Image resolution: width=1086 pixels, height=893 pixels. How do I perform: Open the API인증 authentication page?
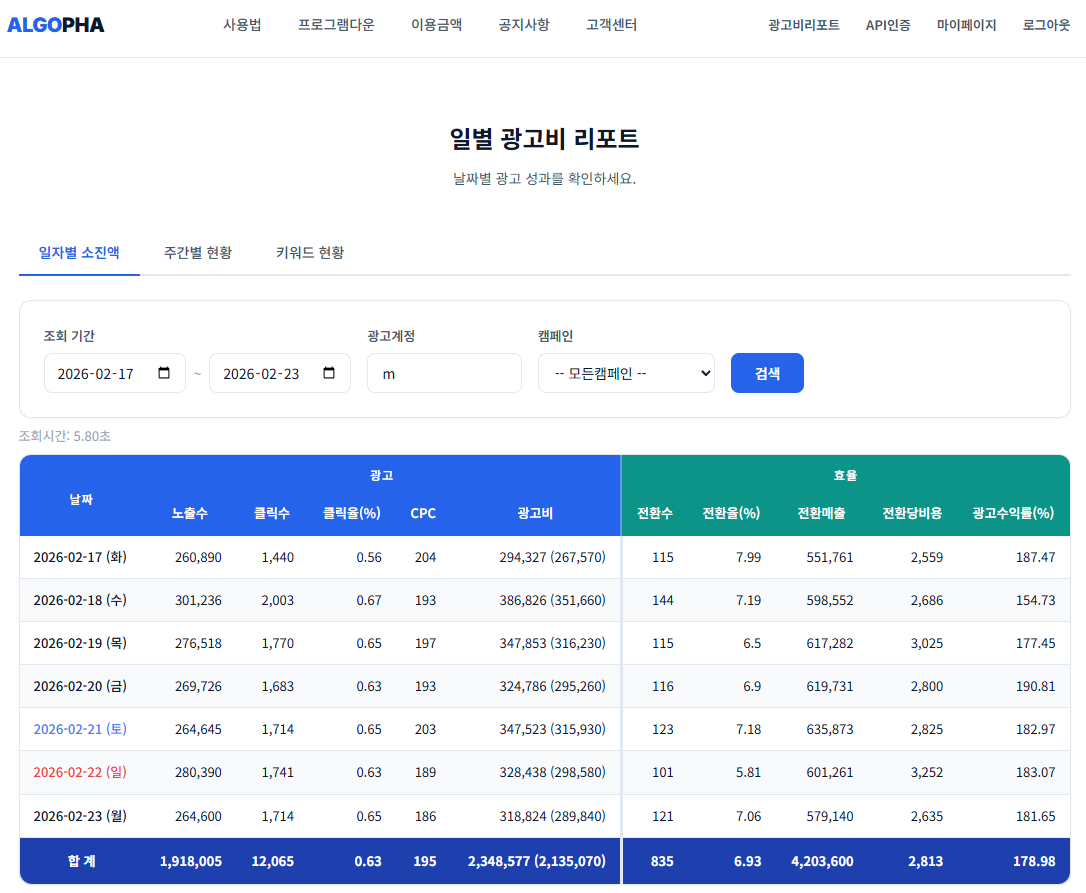pyautogui.click(x=887, y=24)
